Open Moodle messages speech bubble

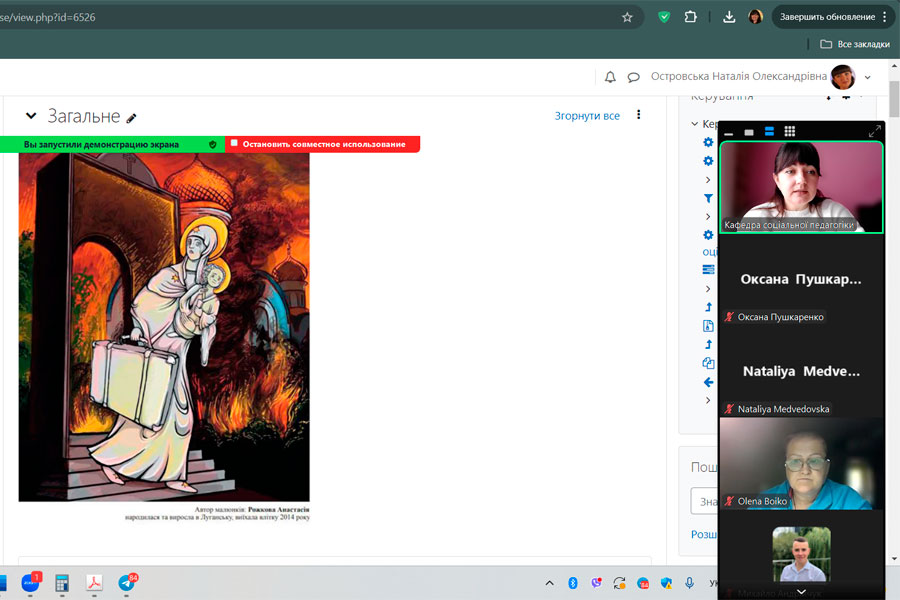pyautogui.click(x=633, y=77)
